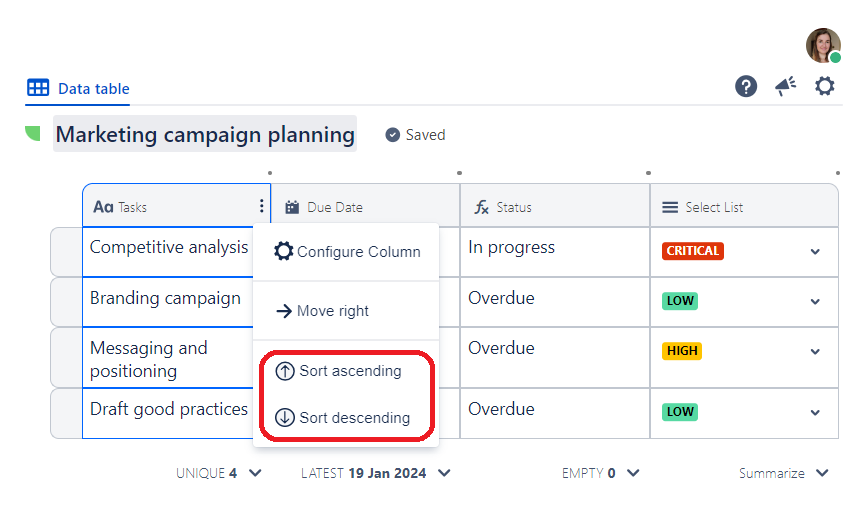Viewport: 861px width, 519px height.
Task: Click the user profile avatar
Action: [823, 45]
